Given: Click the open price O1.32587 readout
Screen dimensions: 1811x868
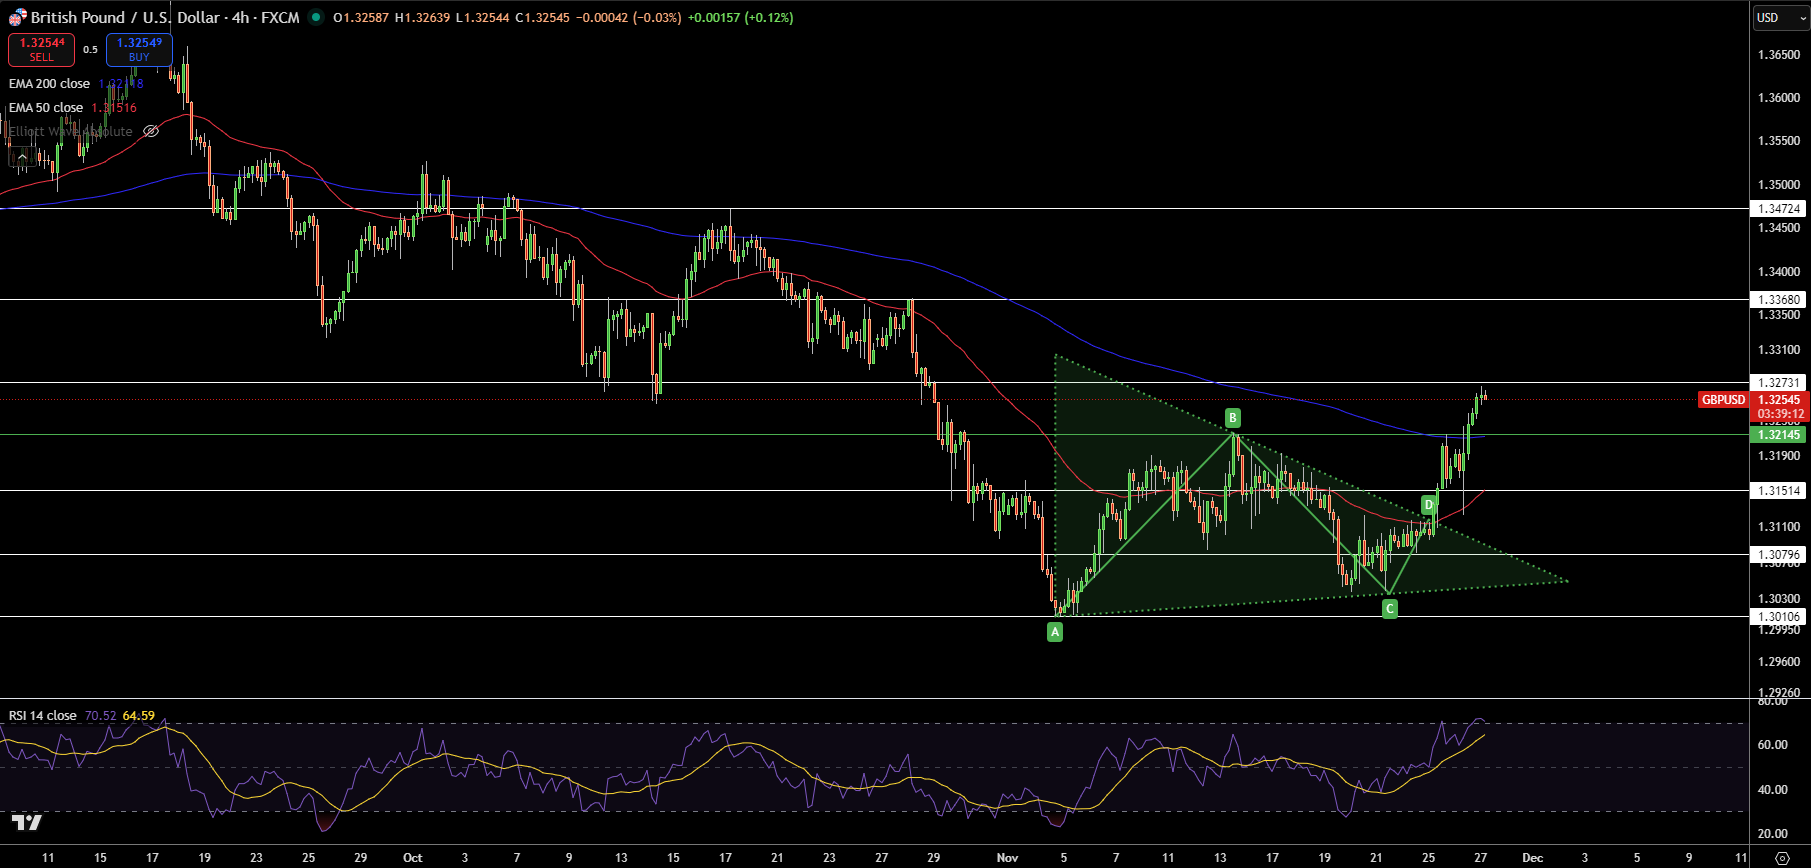Looking at the screenshot, I should (361, 17).
